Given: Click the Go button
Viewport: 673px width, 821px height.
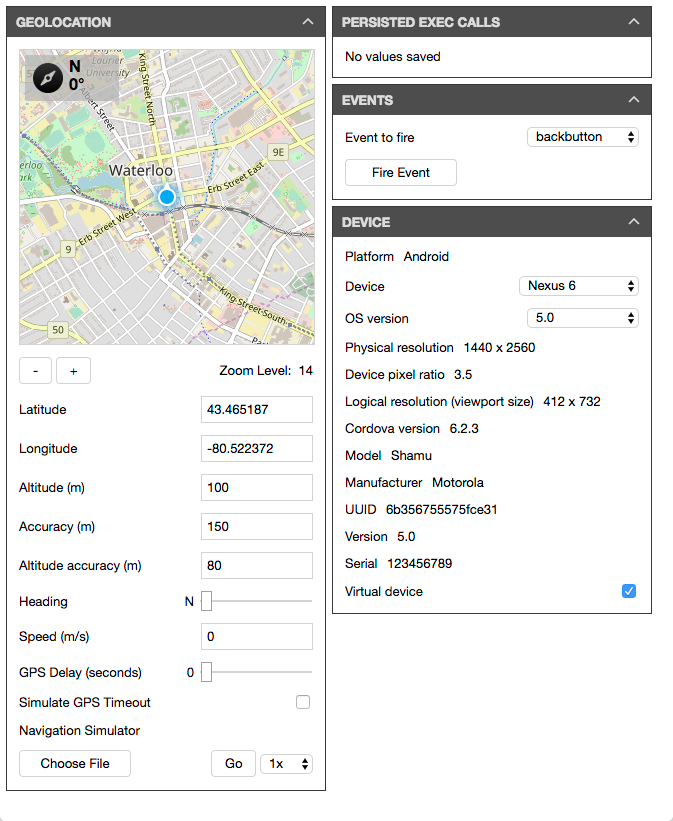Looking at the screenshot, I should pos(233,764).
